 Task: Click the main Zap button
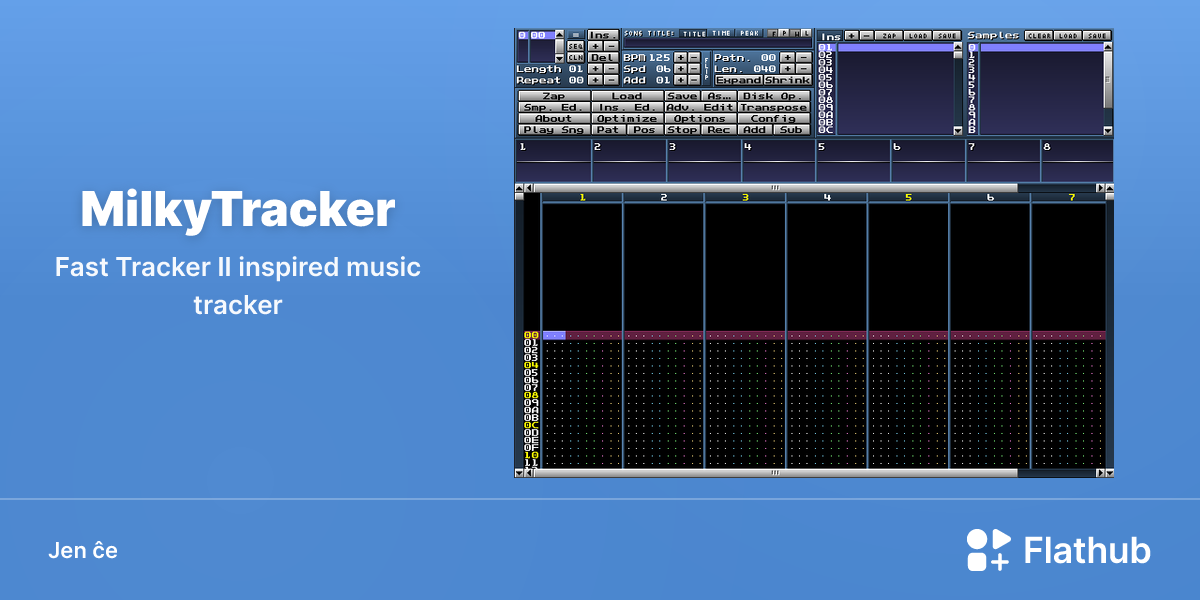[x=554, y=96]
